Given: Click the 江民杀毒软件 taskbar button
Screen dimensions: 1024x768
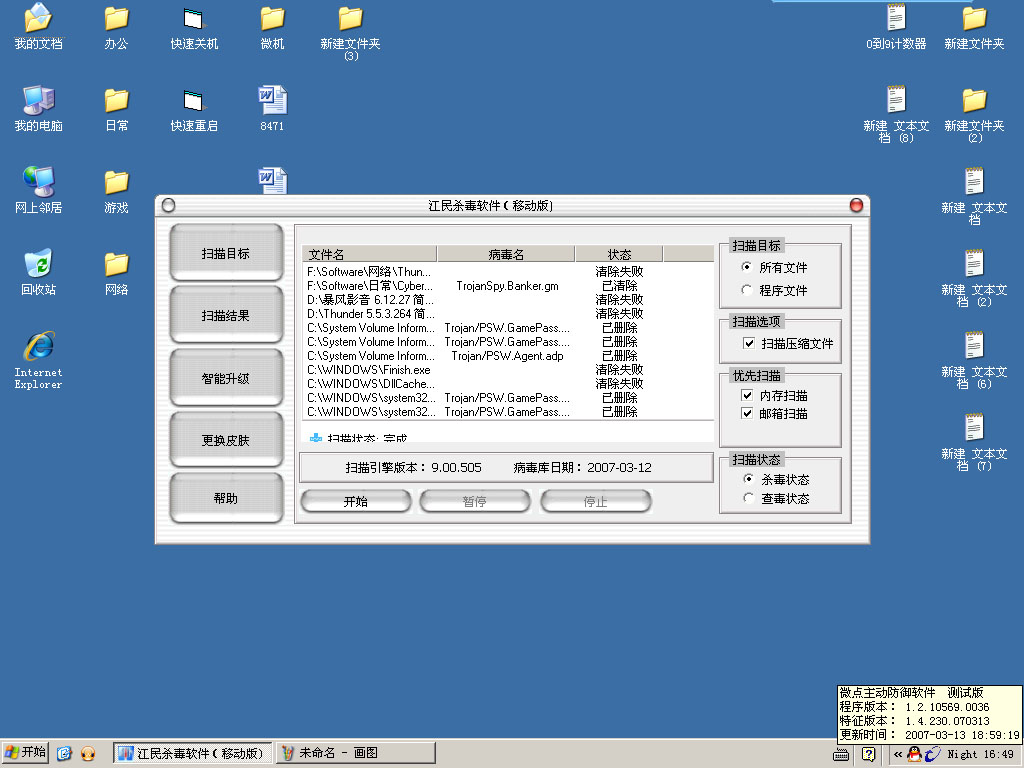Looking at the screenshot, I should coord(193,753).
